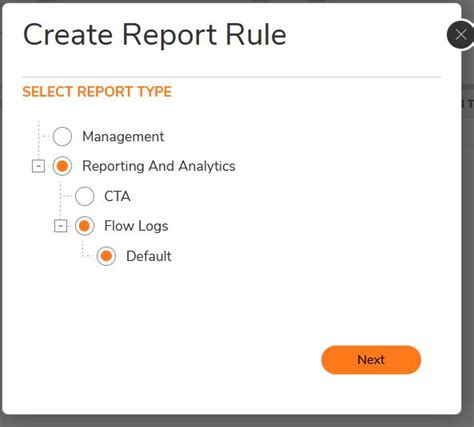The image size is (474, 427).
Task: Collapse the Reporting And Analytics tree node
Action: click(38, 166)
